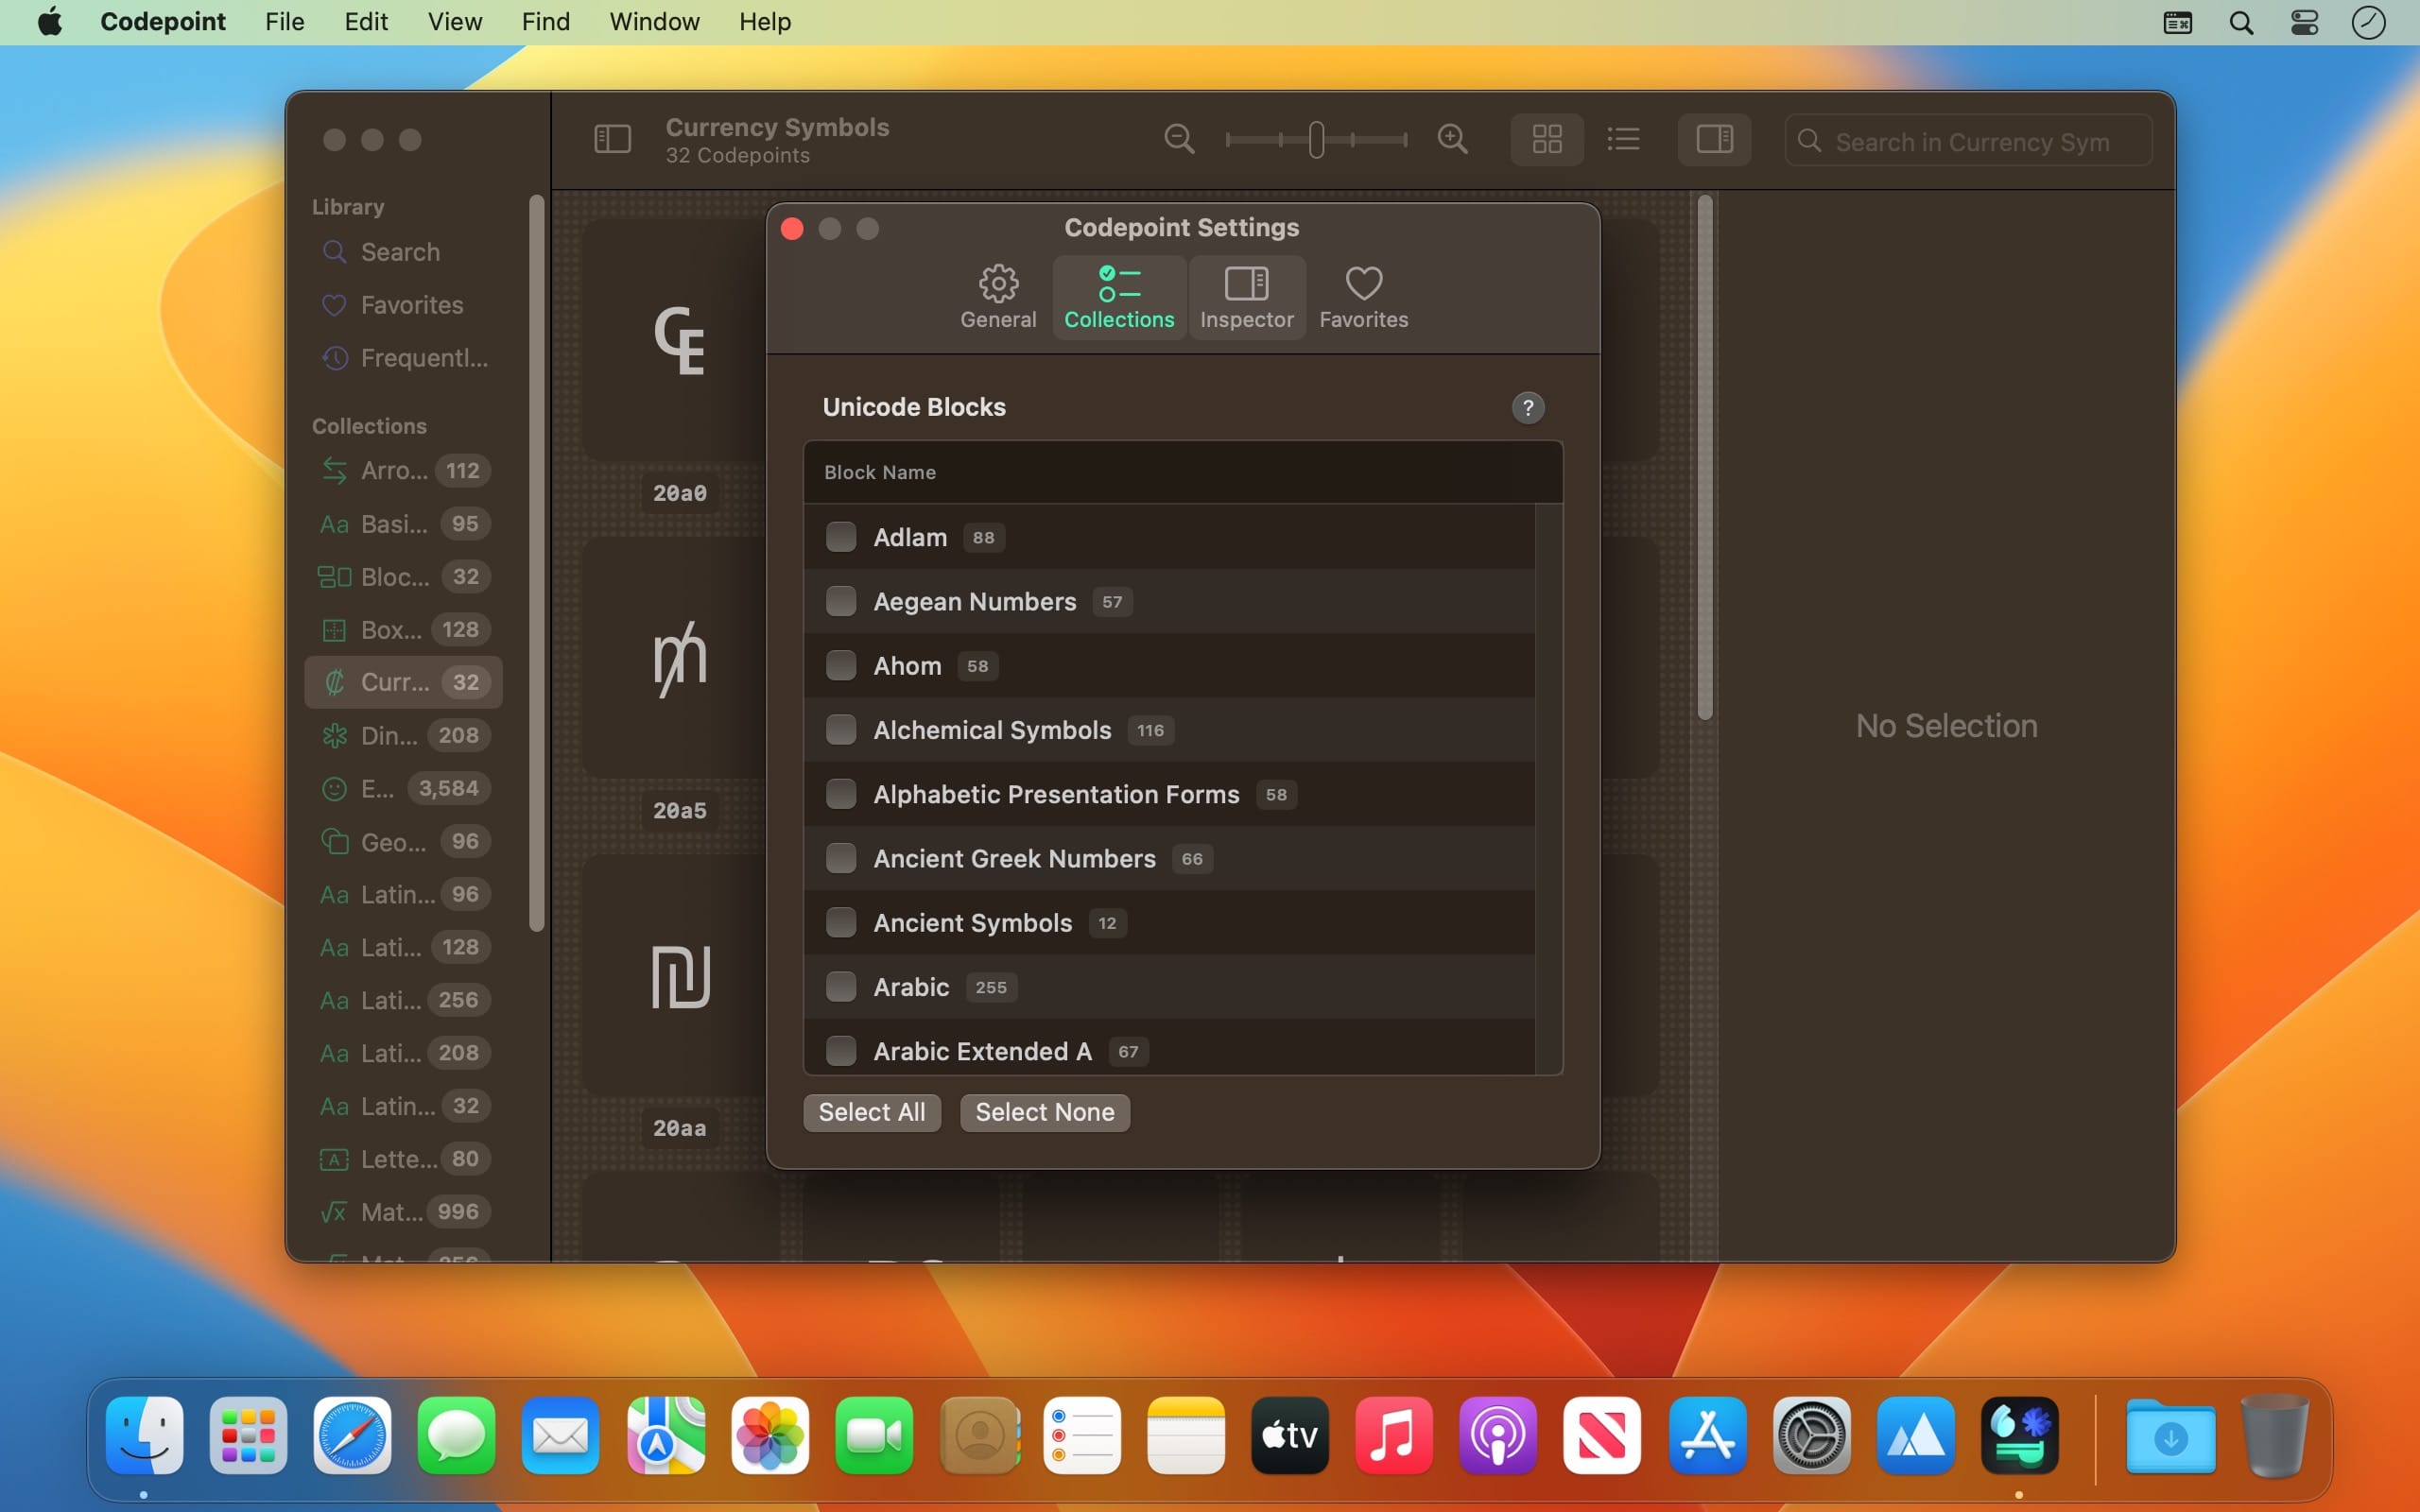Viewport: 2420px width, 1512px height.
Task: Enable the Arabic block checkbox
Action: click(x=841, y=987)
